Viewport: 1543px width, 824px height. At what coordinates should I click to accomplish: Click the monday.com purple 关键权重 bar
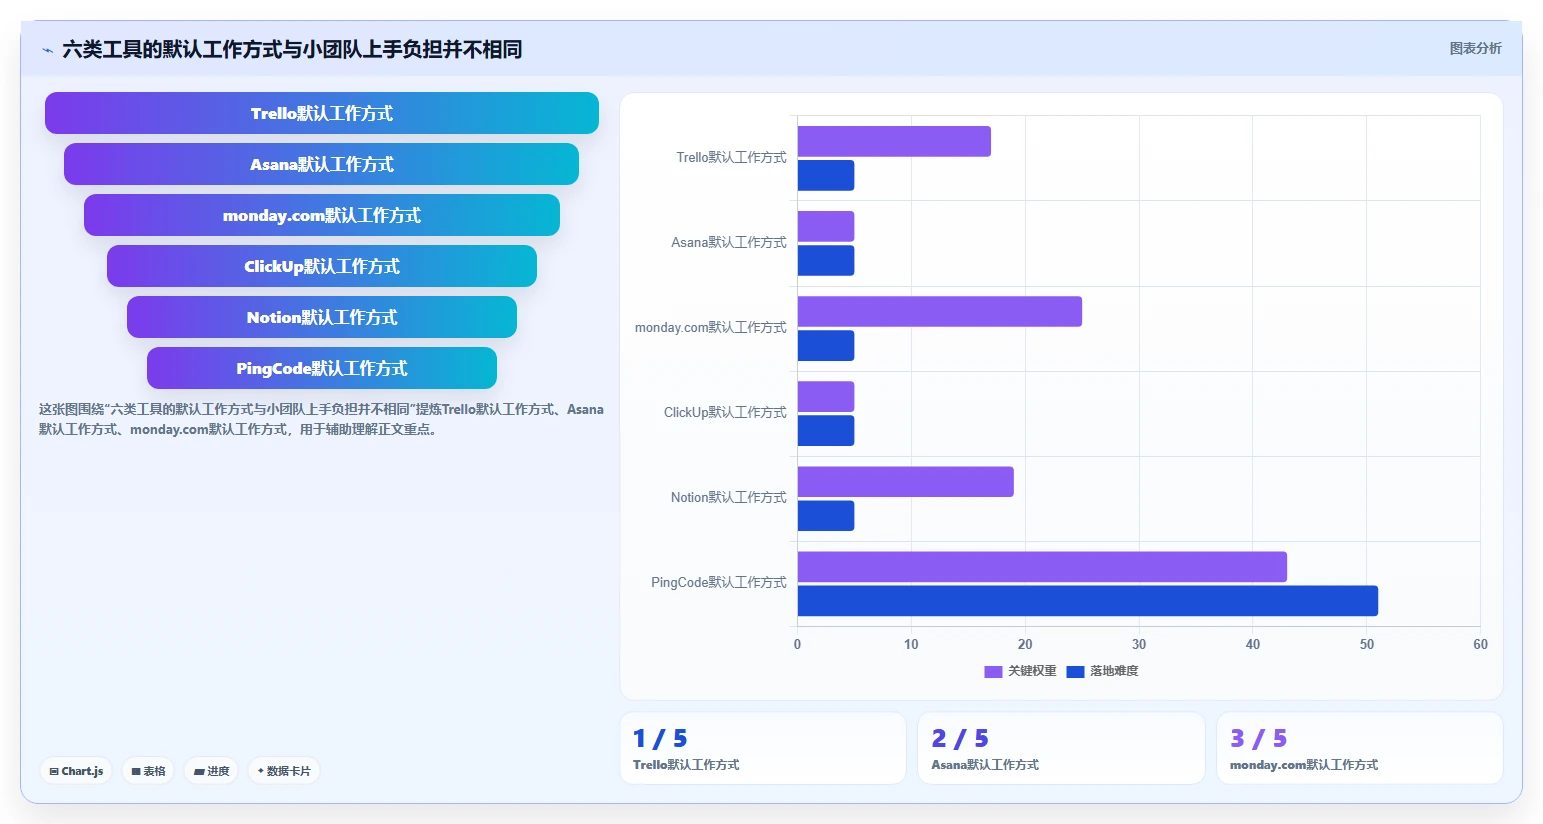(940, 311)
